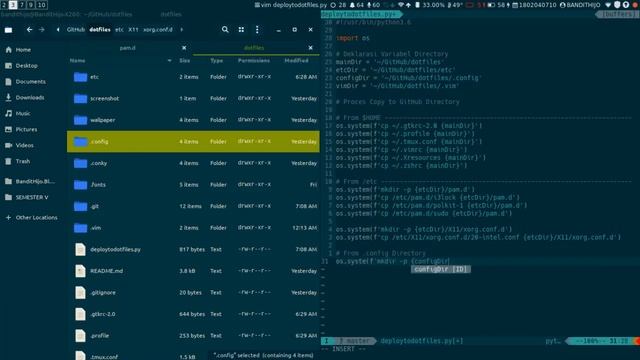Sort by the Permissions column header

[254, 60]
